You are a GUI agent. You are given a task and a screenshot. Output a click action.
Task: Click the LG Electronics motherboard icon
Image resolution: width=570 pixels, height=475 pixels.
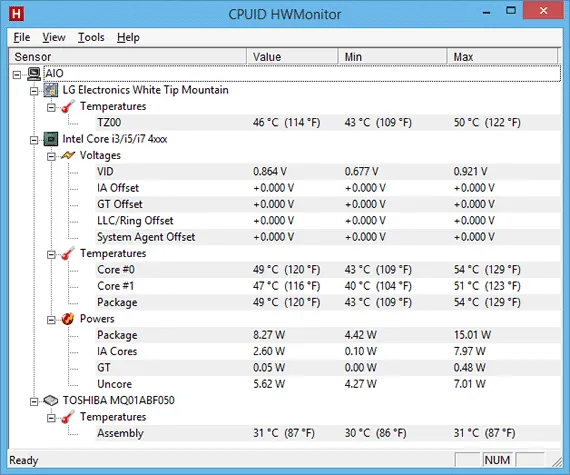click(51, 90)
